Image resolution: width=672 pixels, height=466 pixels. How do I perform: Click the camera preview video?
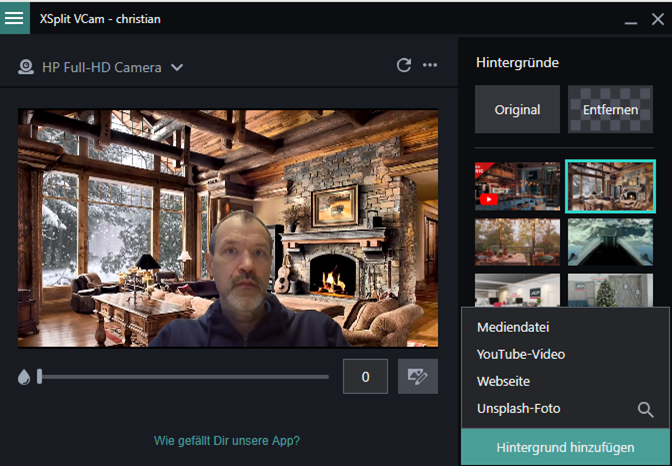[228, 228]
